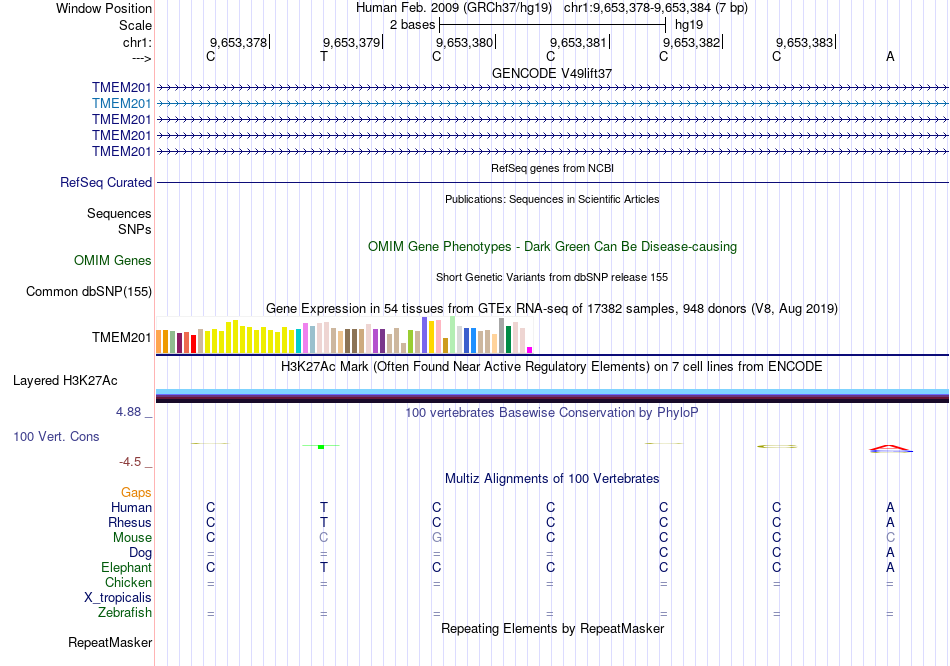Viewport: 950px width, 666px height.
Task: Select the Chicken alignment row label
Action: click(128, 582)
